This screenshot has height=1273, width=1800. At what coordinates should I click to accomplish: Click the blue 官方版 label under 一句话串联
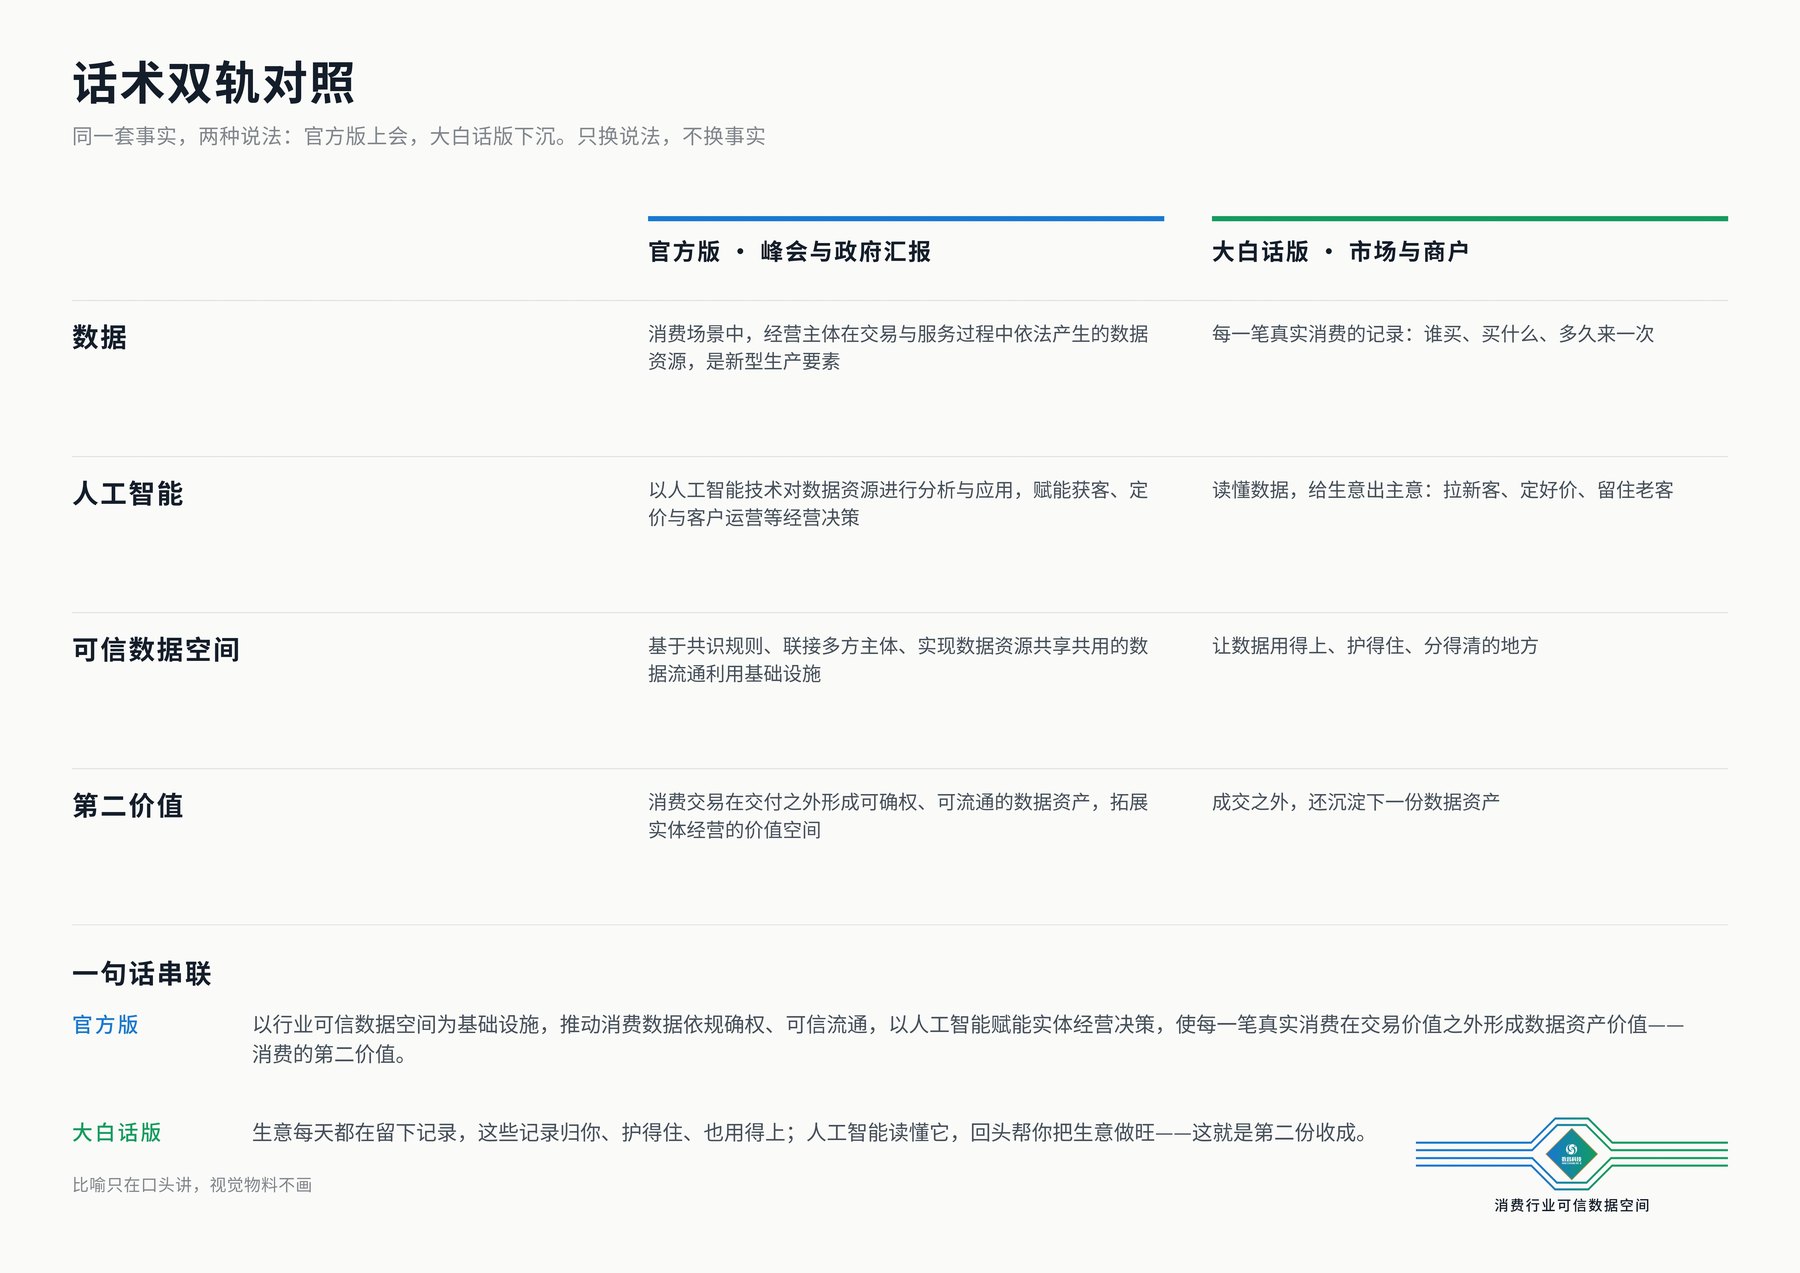coord(105,1024)
